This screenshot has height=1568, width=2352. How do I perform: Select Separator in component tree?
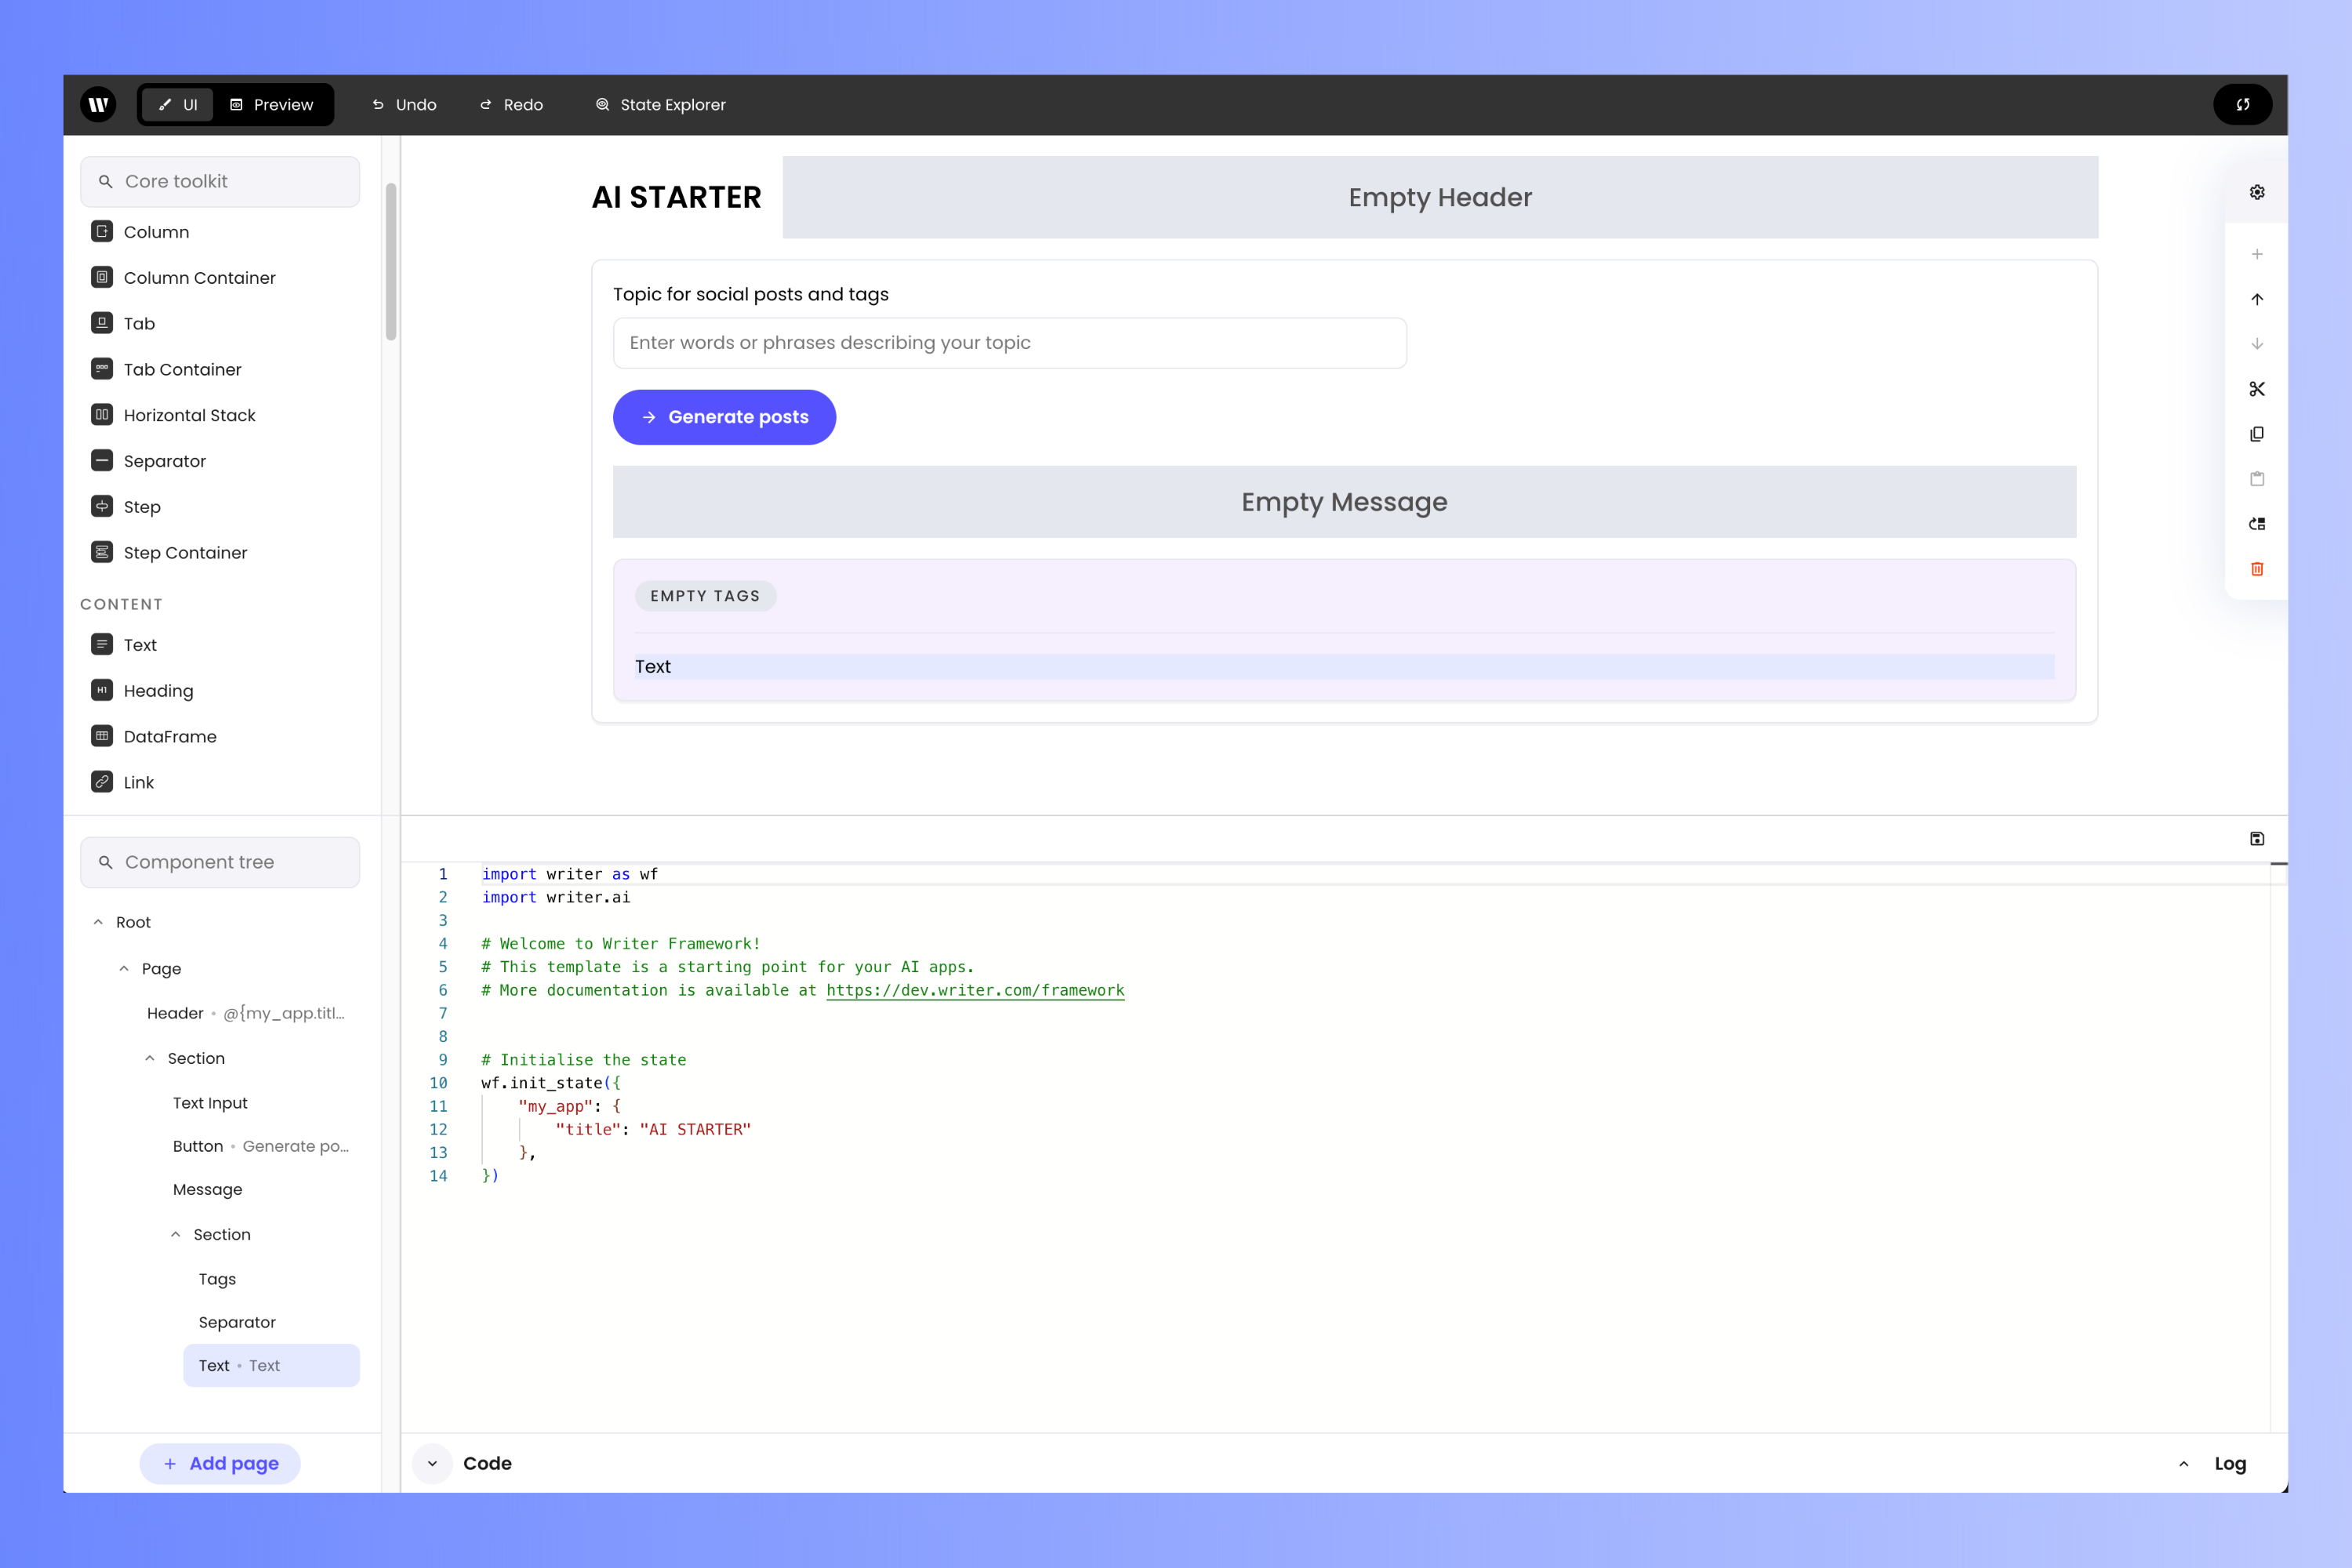(x=237, y=1322)
